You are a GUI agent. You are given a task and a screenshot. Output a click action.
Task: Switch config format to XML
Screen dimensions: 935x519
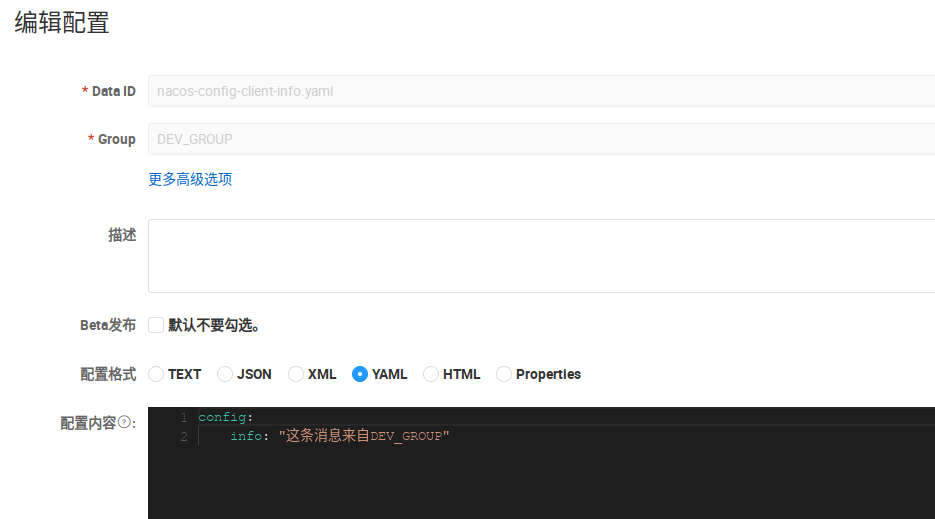296,374
